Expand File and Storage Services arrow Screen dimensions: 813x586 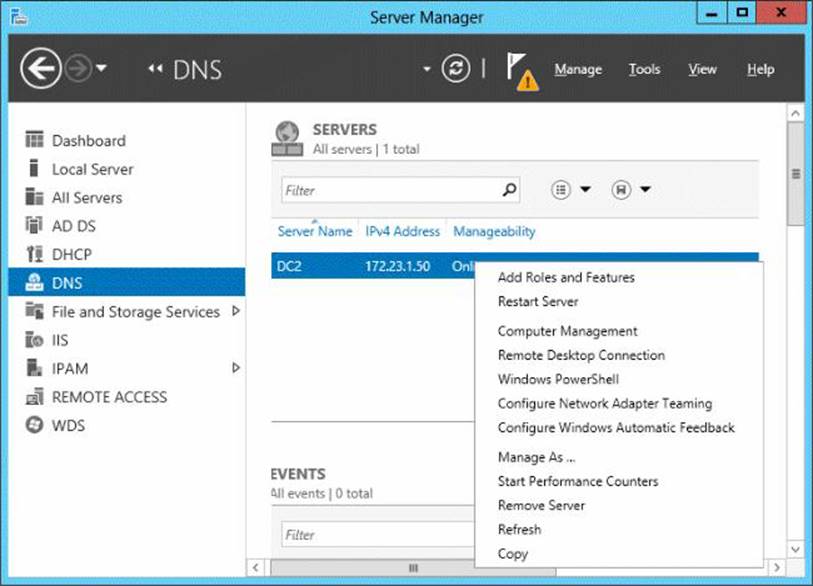pyautogui.click(x=236, y=311)
